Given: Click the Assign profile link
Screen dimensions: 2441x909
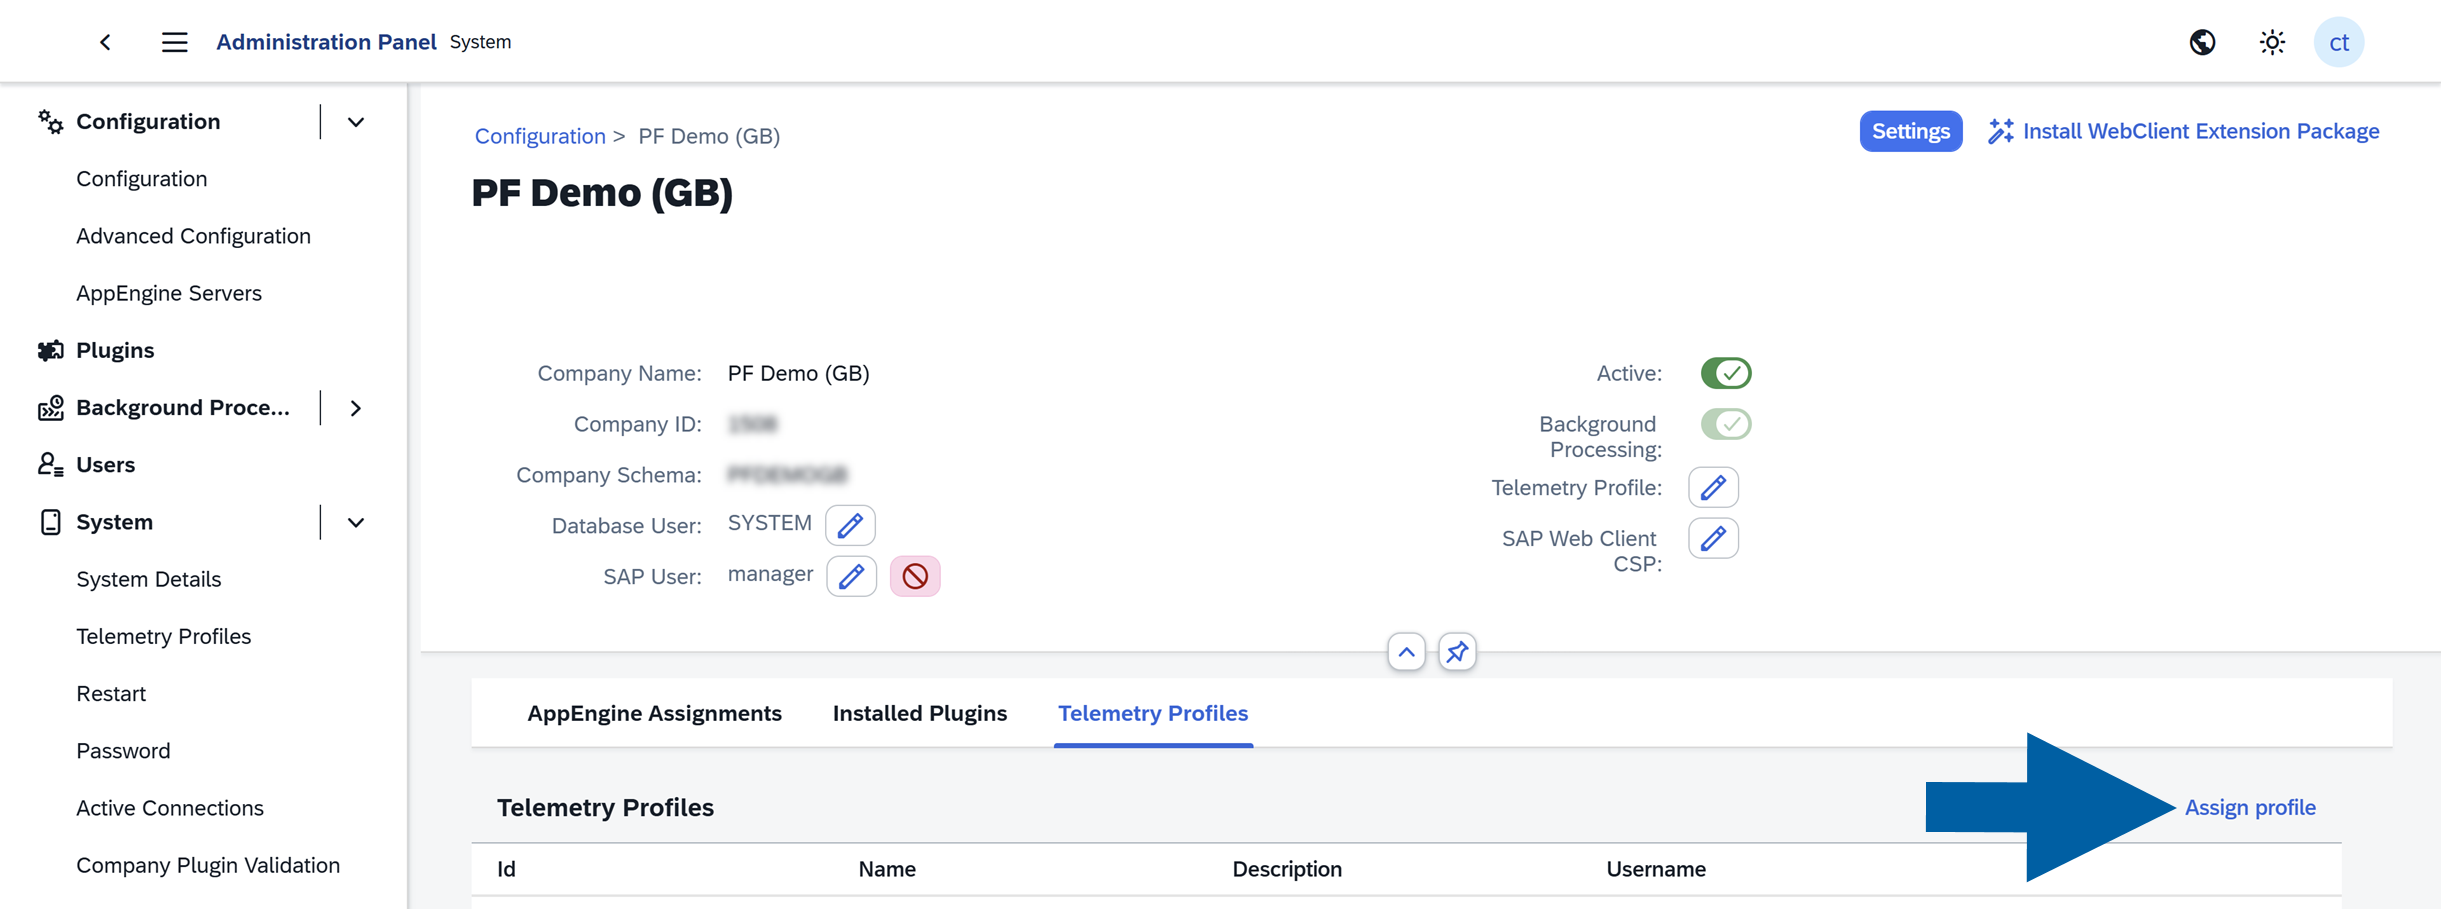Looking at the screenshot, I should pos(2250,807).
